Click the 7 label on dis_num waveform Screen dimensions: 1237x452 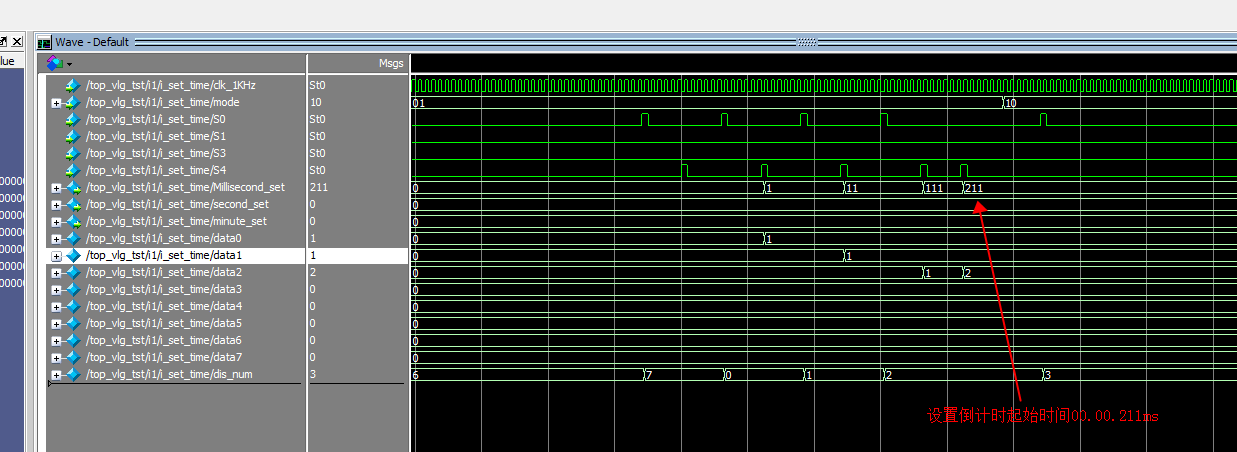648,375
